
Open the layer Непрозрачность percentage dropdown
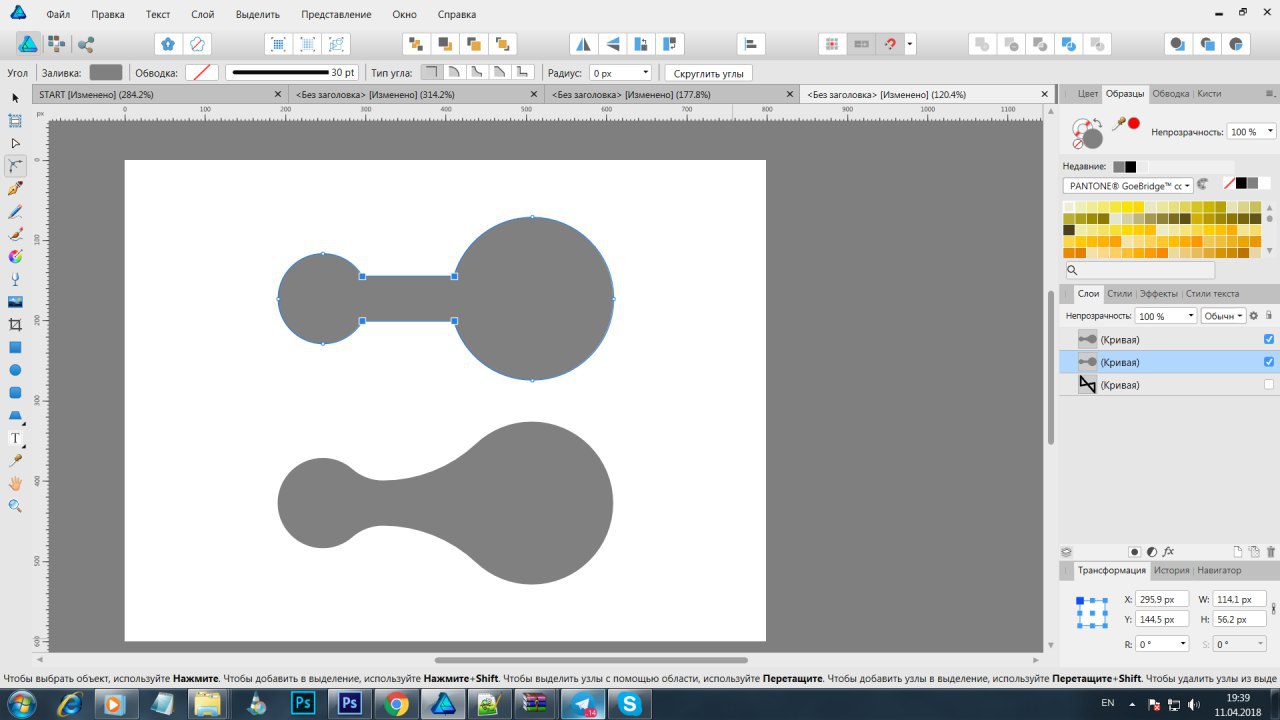(x=1190, y=316)
